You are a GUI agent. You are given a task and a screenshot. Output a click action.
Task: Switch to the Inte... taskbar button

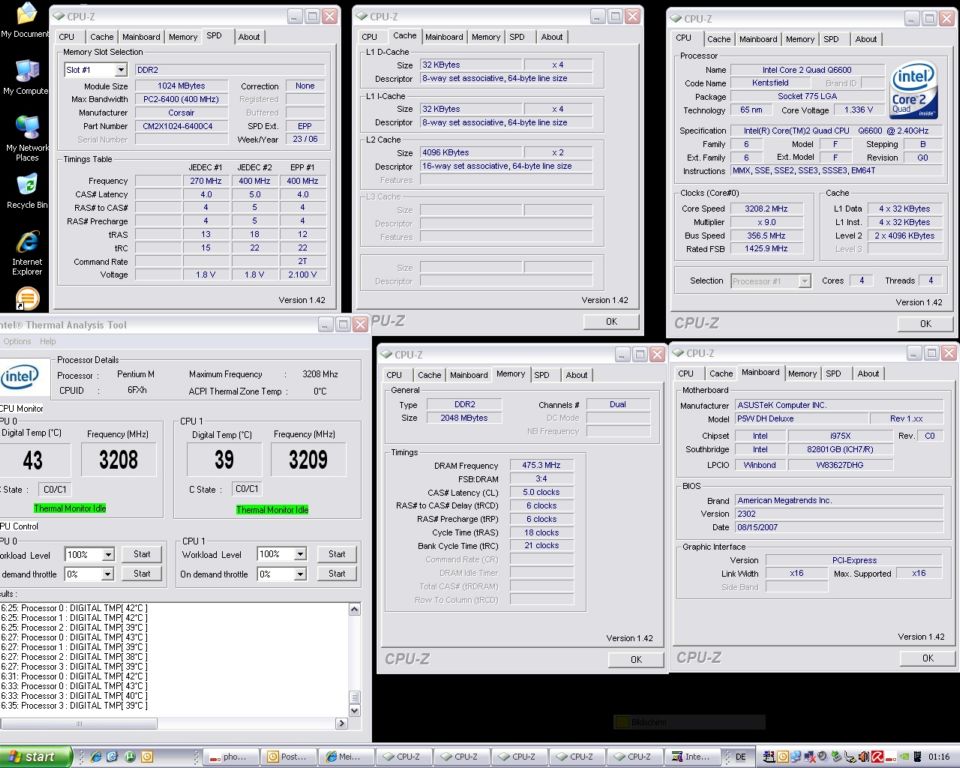click(692, 757)
